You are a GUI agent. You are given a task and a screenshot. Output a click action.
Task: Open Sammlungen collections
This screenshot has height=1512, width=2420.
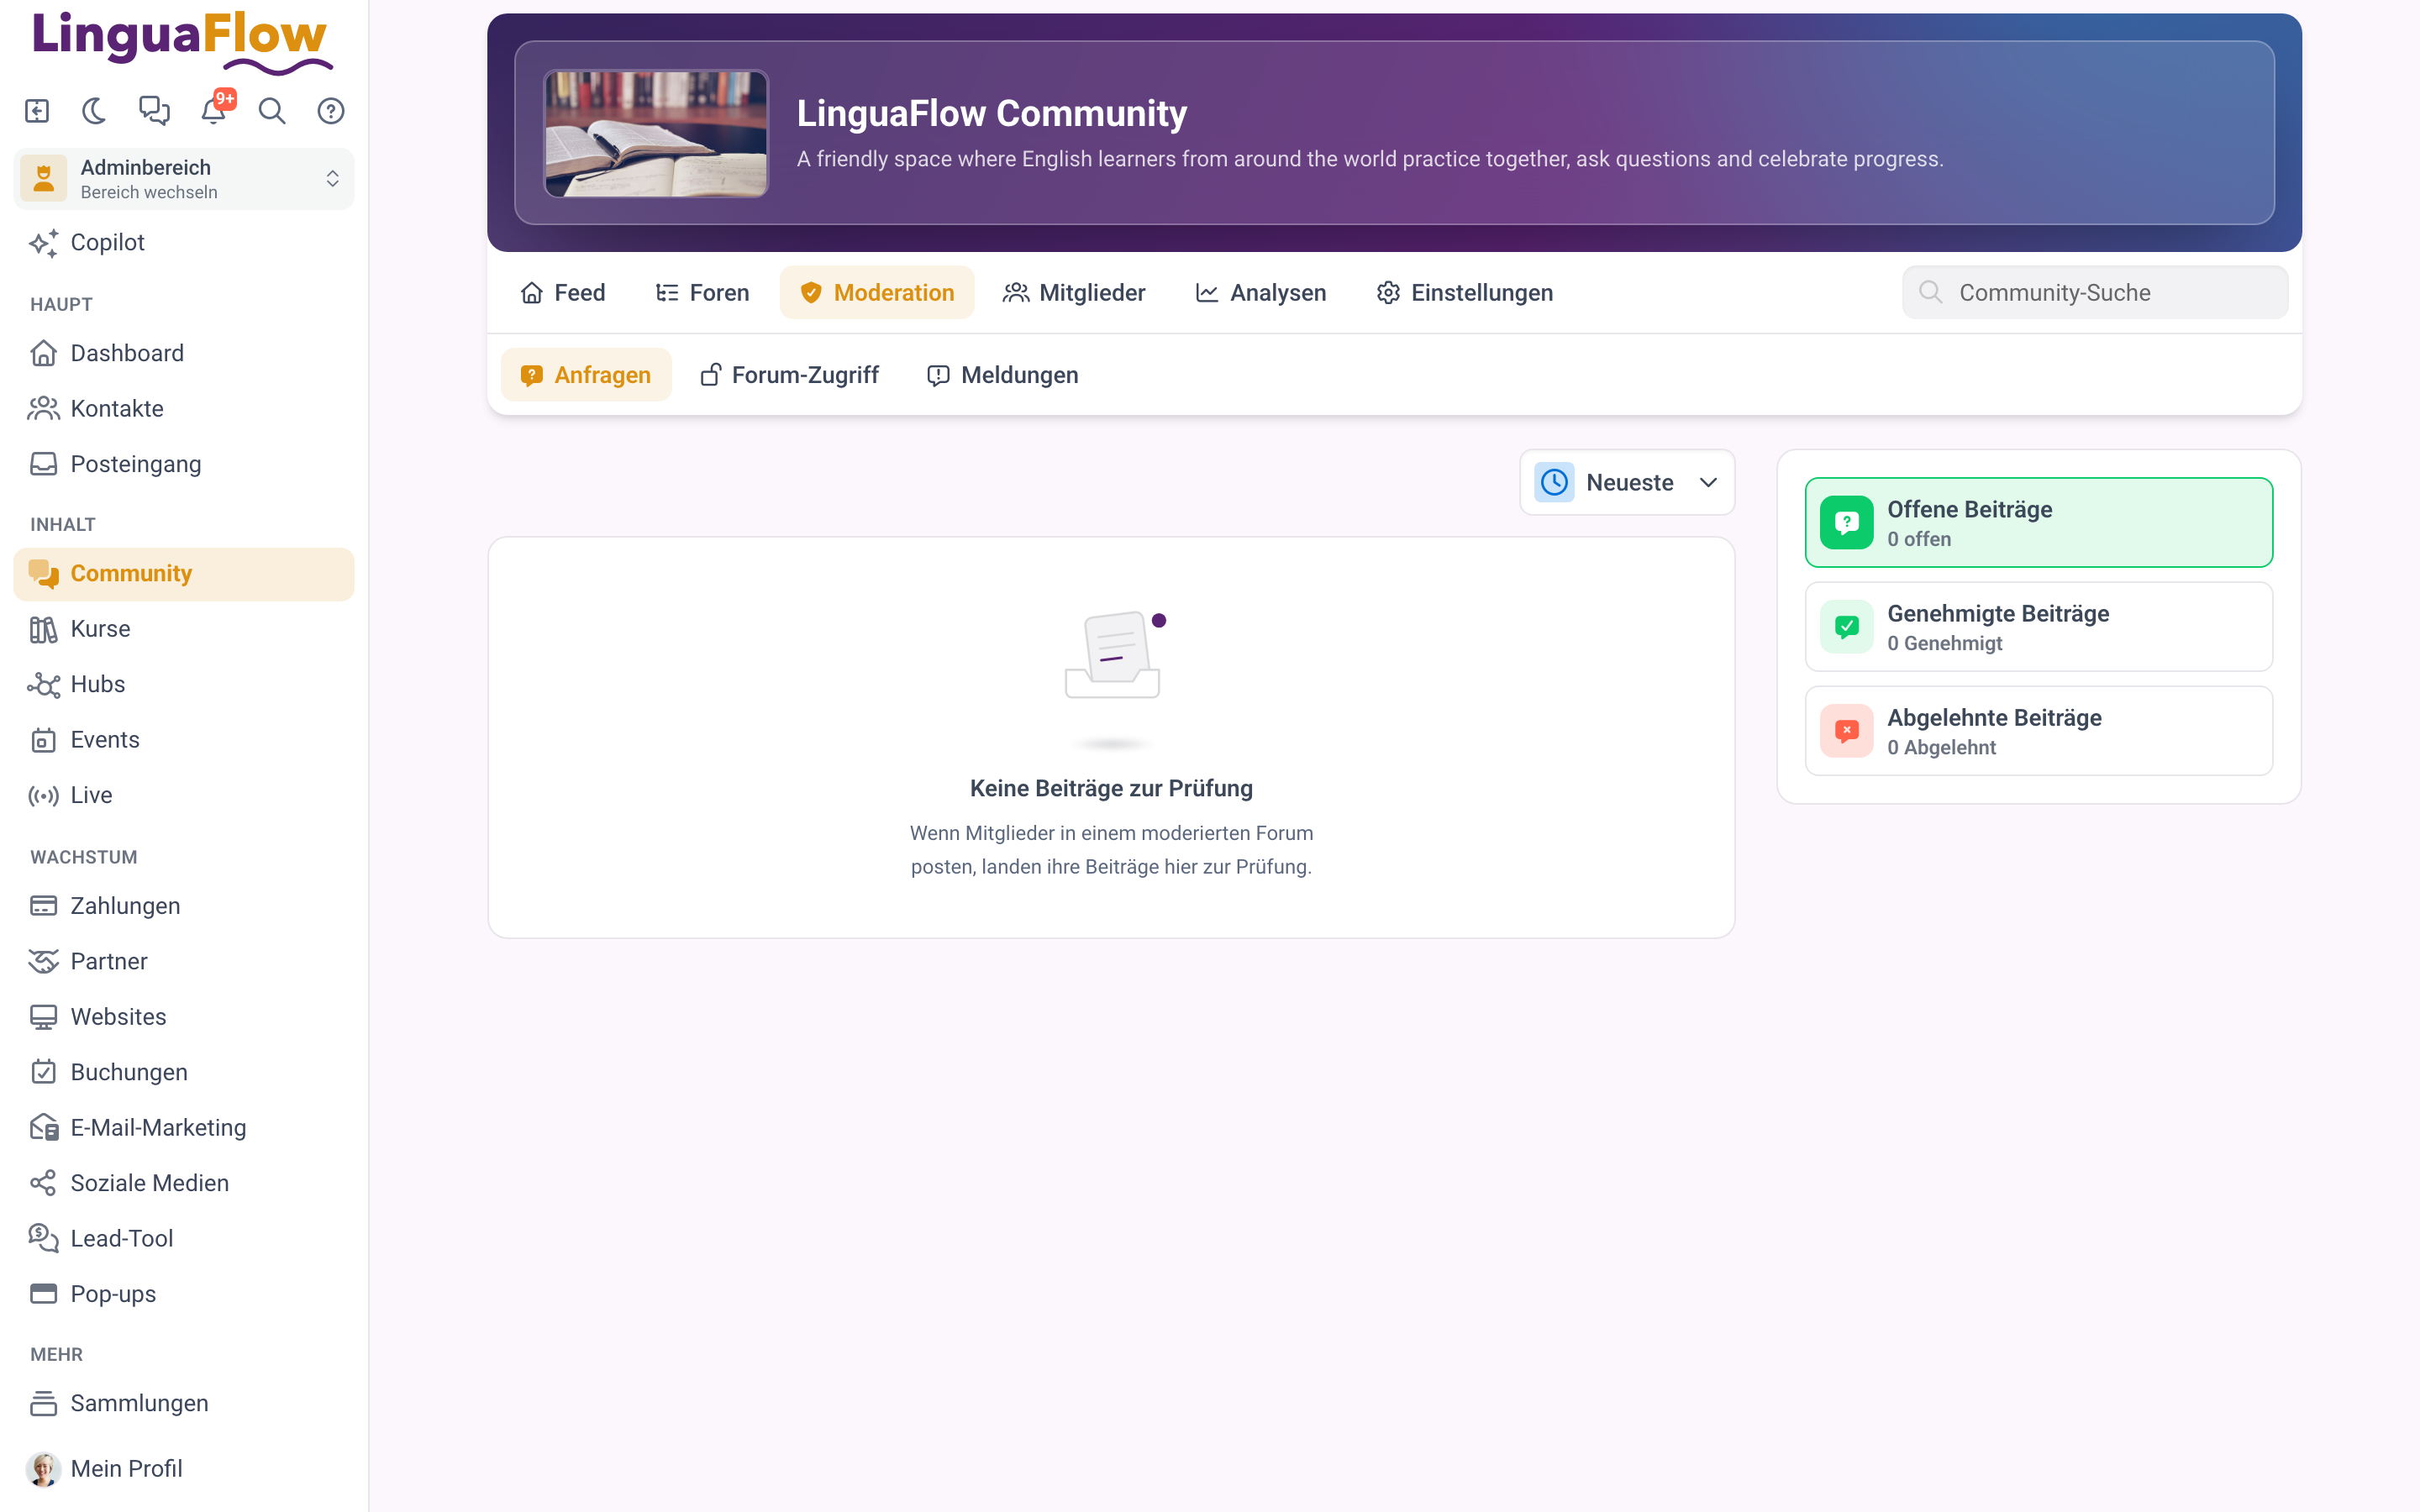[x=184, y=1404]
